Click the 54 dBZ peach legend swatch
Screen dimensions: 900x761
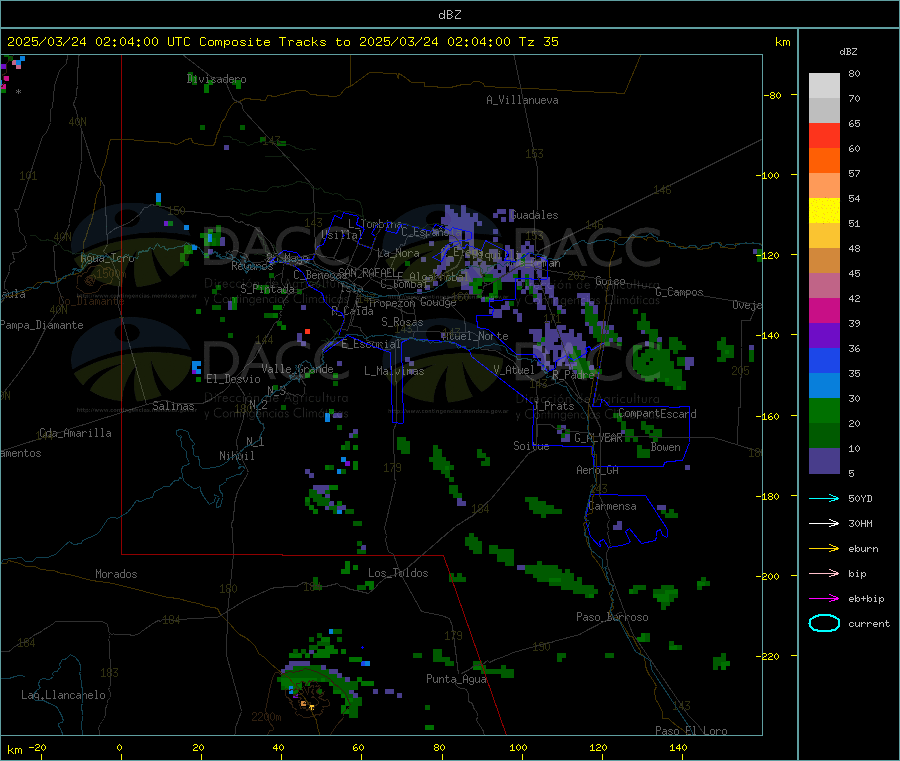[824, 185]
